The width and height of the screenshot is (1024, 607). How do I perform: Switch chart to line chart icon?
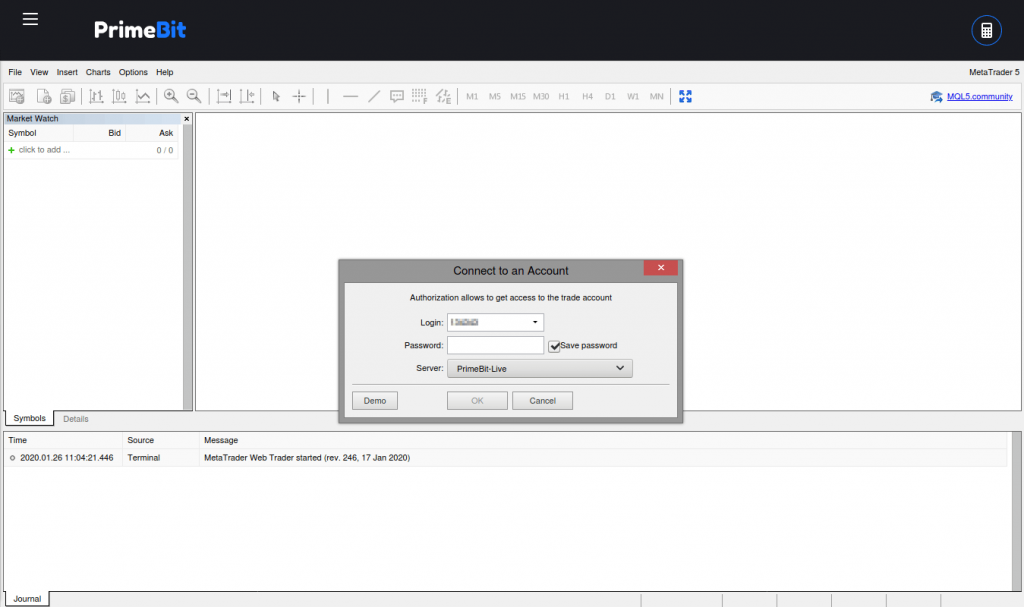coord(142,97)
